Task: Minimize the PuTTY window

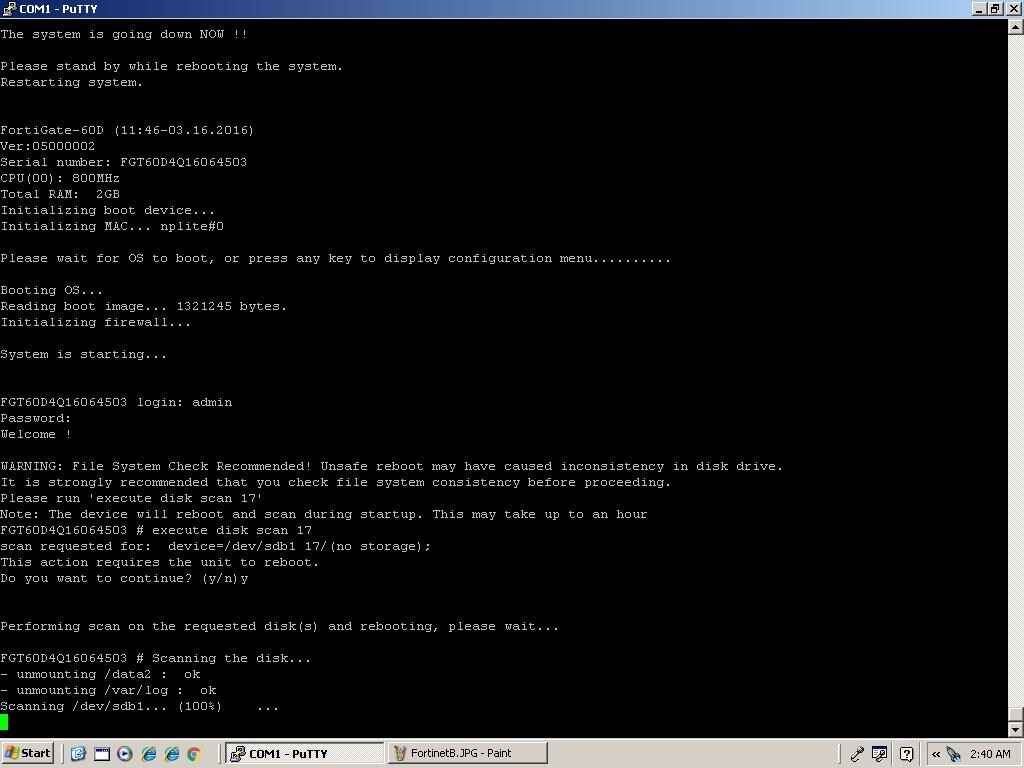Action: click(x=979, y=8)
